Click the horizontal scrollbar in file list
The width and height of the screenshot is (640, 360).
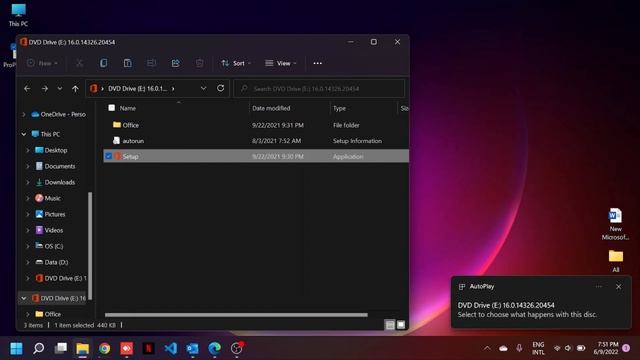(236, 315)
